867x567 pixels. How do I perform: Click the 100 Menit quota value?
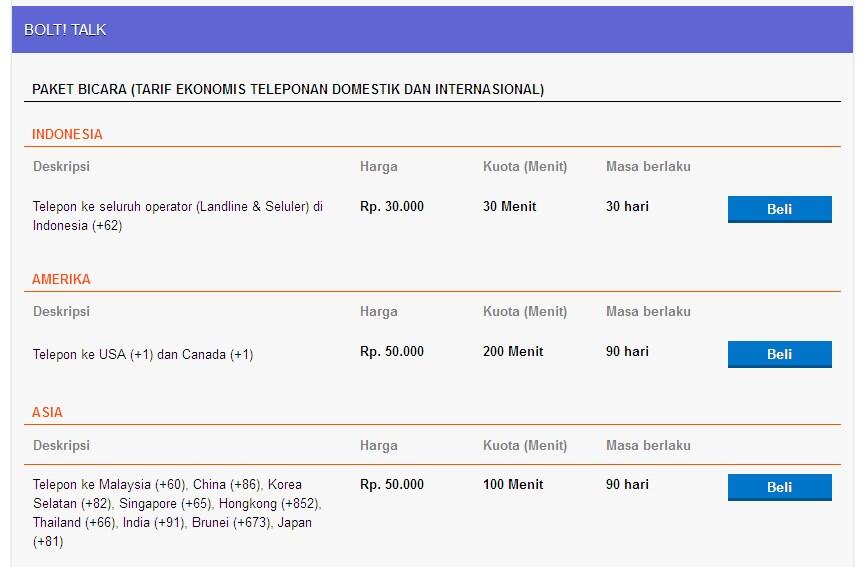tap(513, 484)
